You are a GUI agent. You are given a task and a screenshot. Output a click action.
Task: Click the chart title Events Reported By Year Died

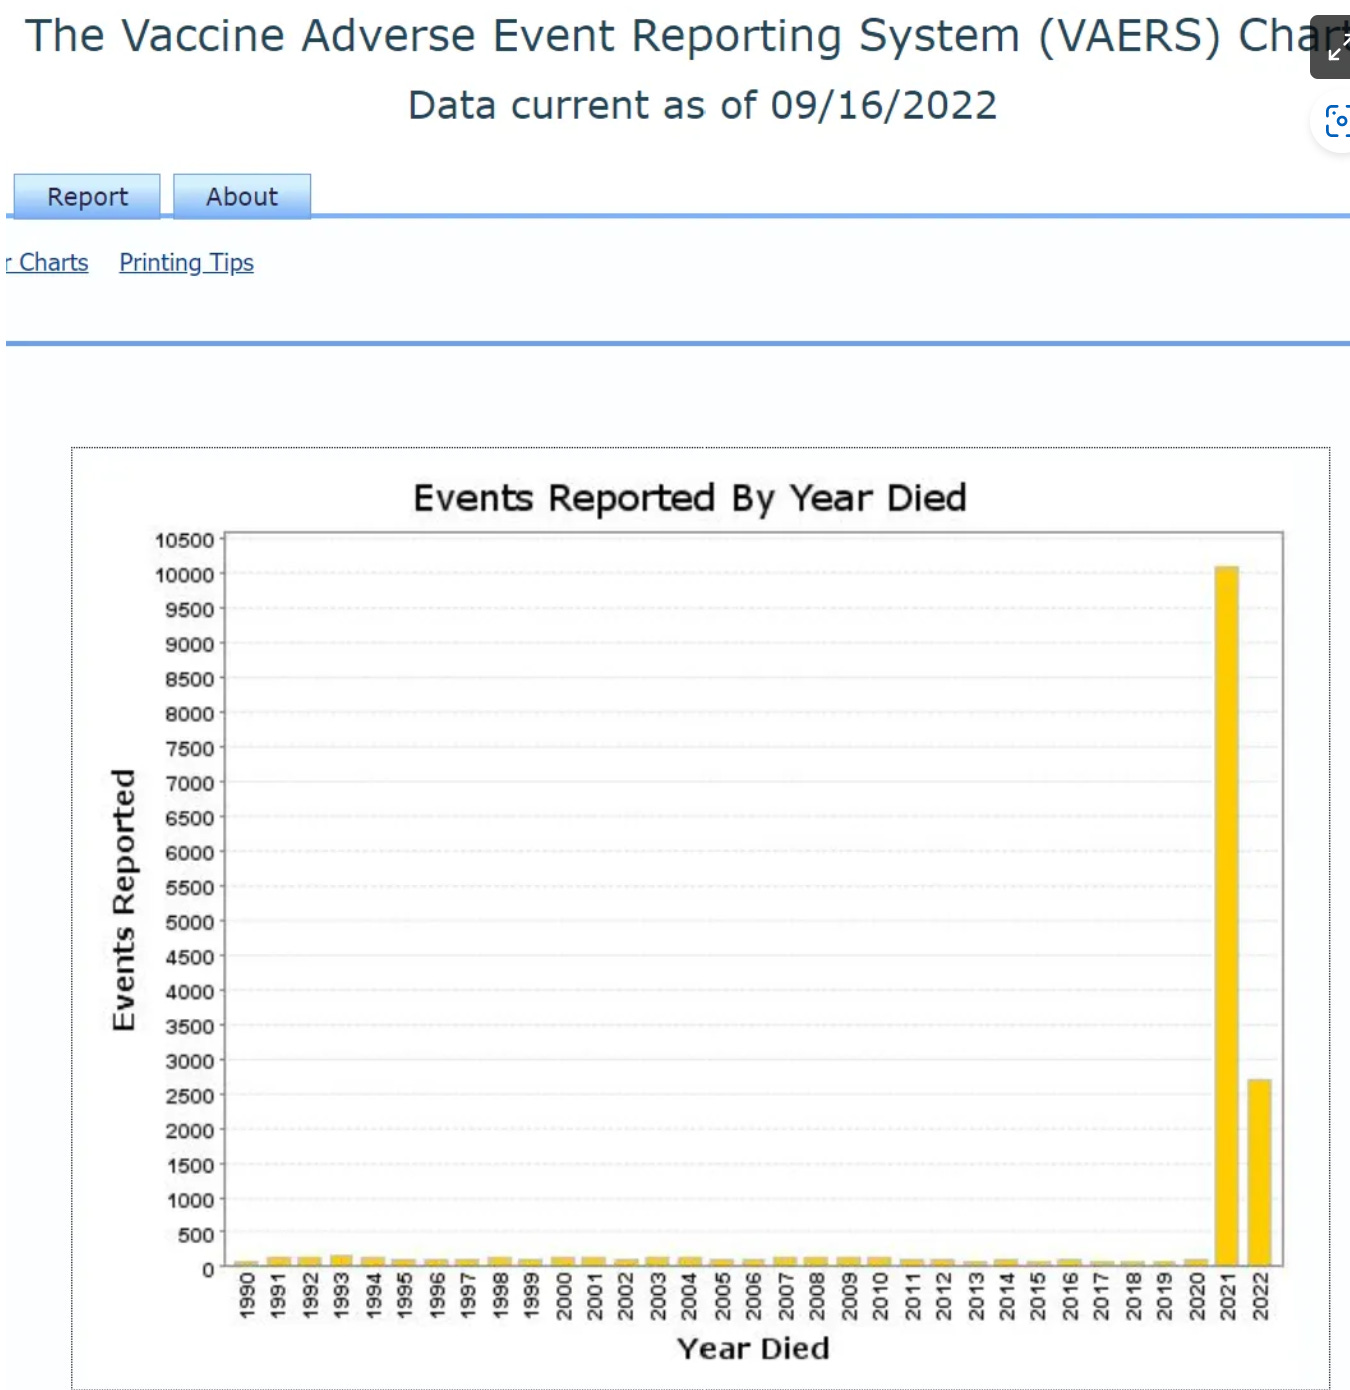(690, 497)
